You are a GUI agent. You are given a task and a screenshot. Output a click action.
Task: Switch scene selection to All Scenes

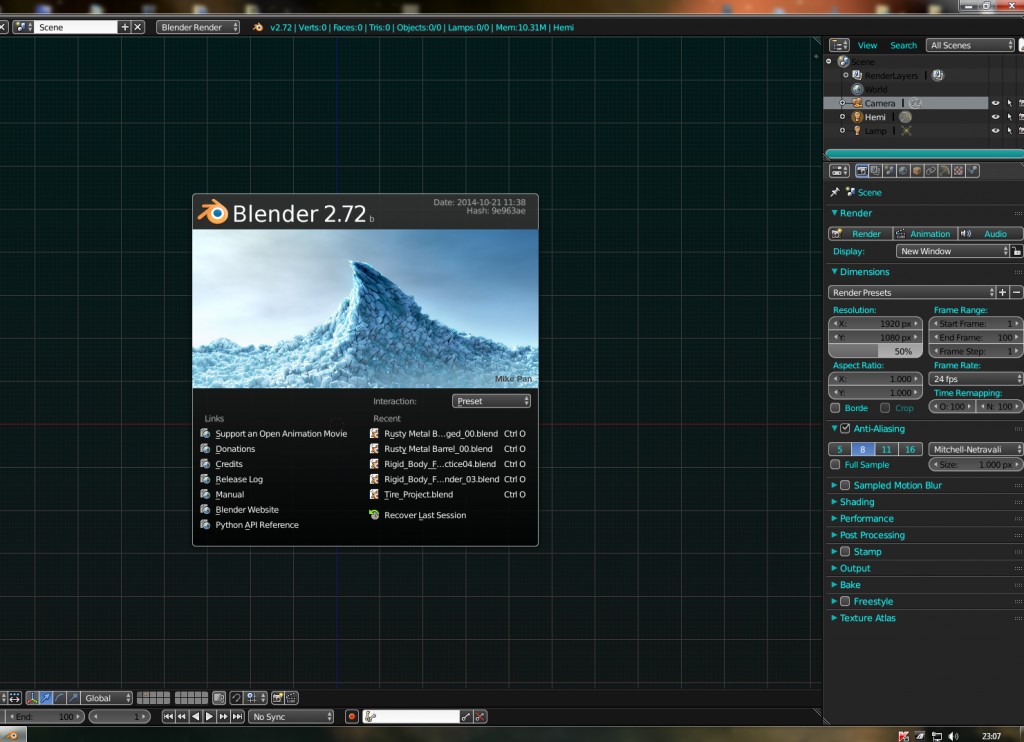coord(968,44)
